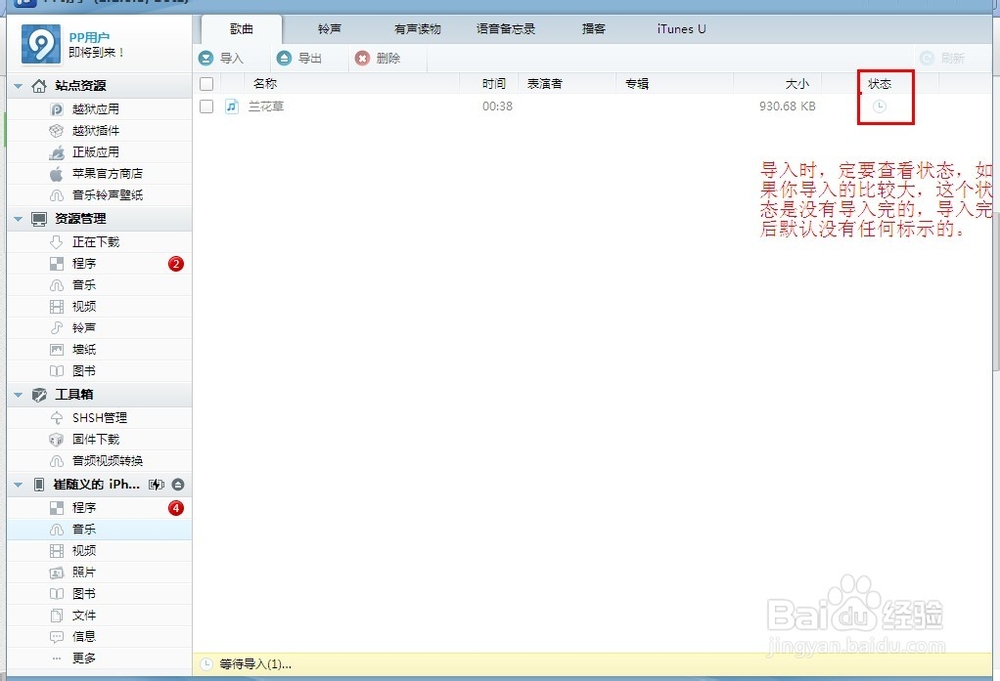
Task: Check the 兰花草 song checkbox
Action: click(206, 106)
